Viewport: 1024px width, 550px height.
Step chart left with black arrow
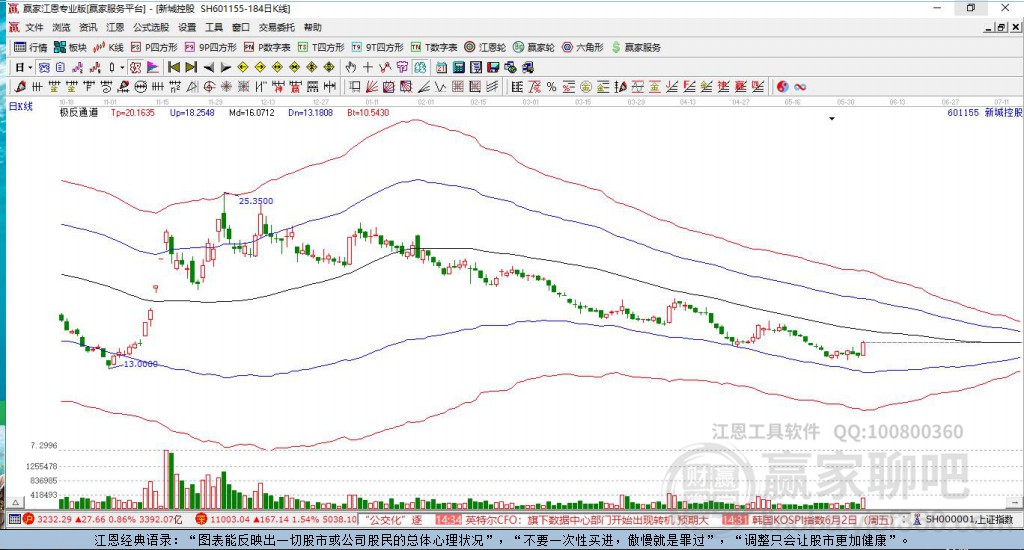[208, 67]
